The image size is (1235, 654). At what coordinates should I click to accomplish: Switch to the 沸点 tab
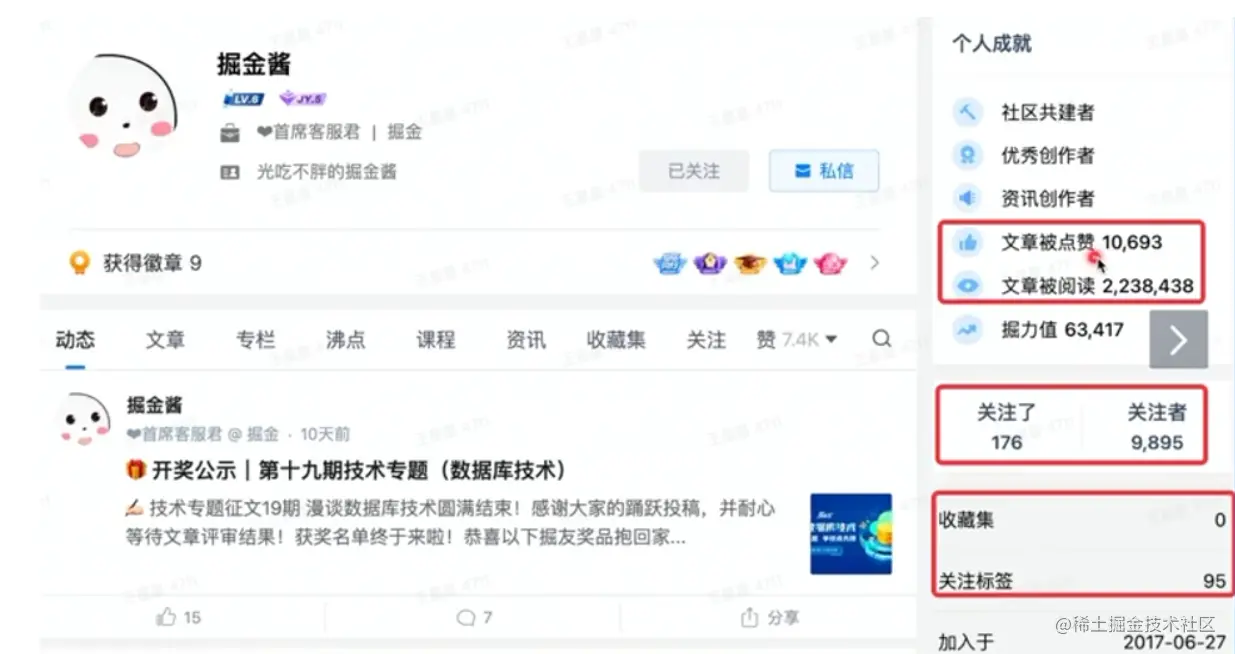point(345,340)
